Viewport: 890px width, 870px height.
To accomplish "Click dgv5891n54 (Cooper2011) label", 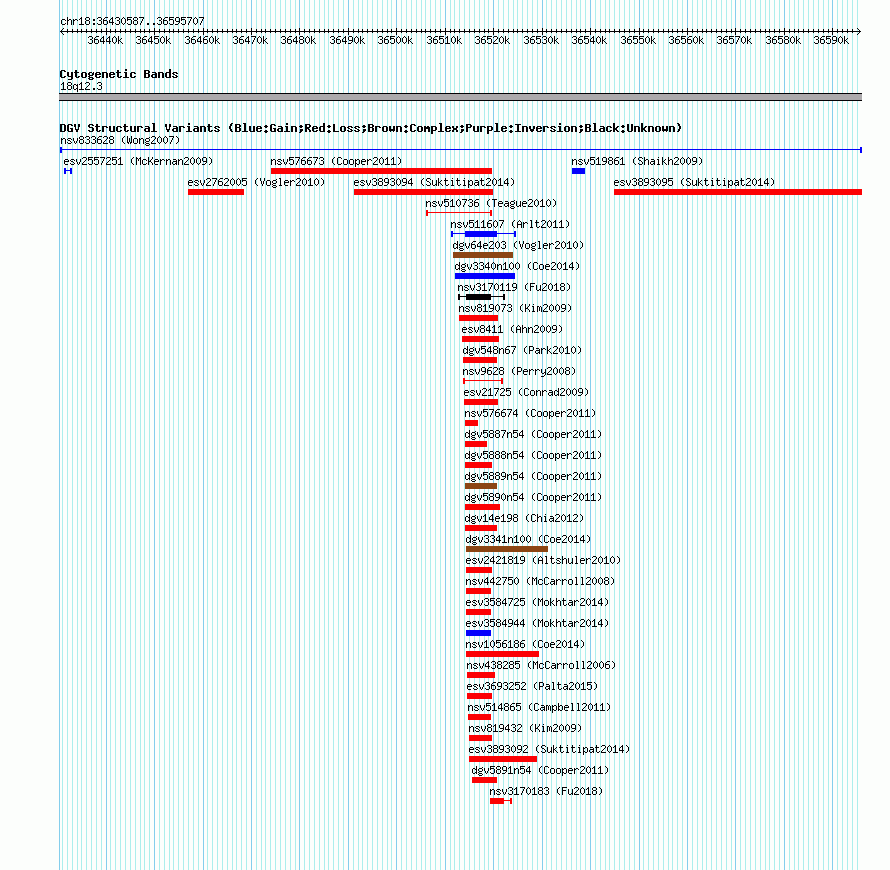I will coord(540,770).
